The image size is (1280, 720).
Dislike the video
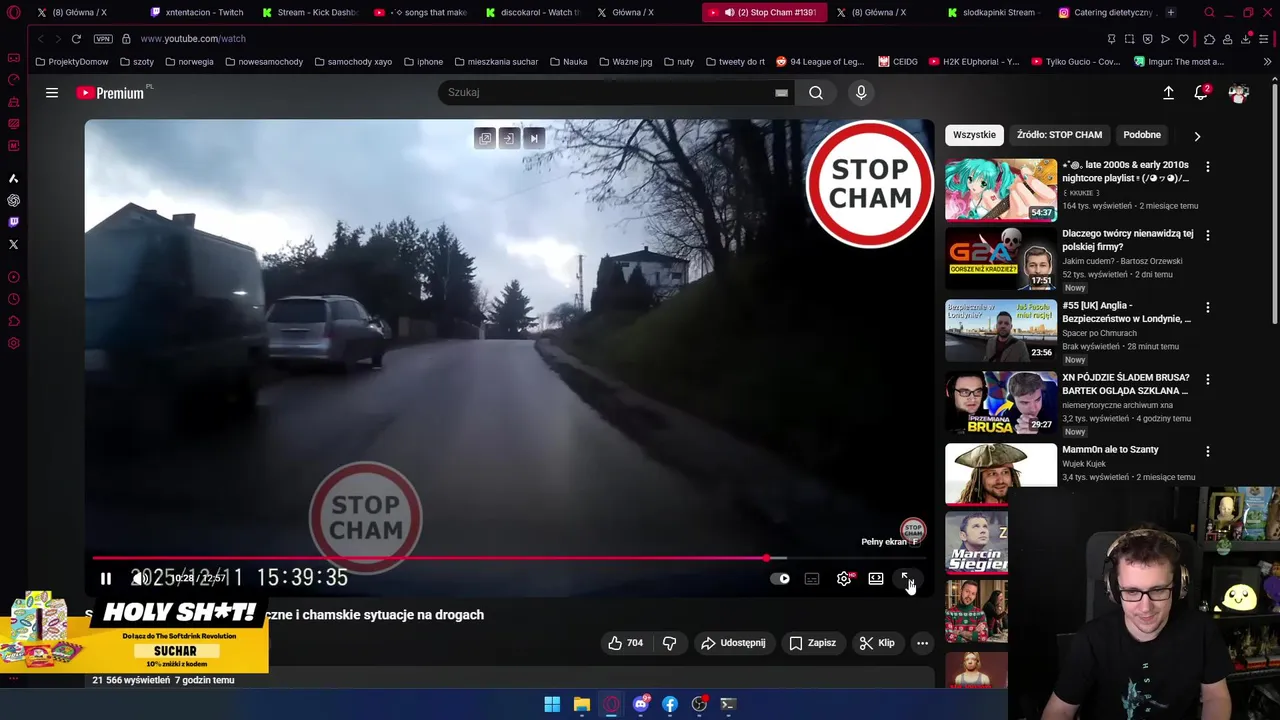[x=670, y=643]
